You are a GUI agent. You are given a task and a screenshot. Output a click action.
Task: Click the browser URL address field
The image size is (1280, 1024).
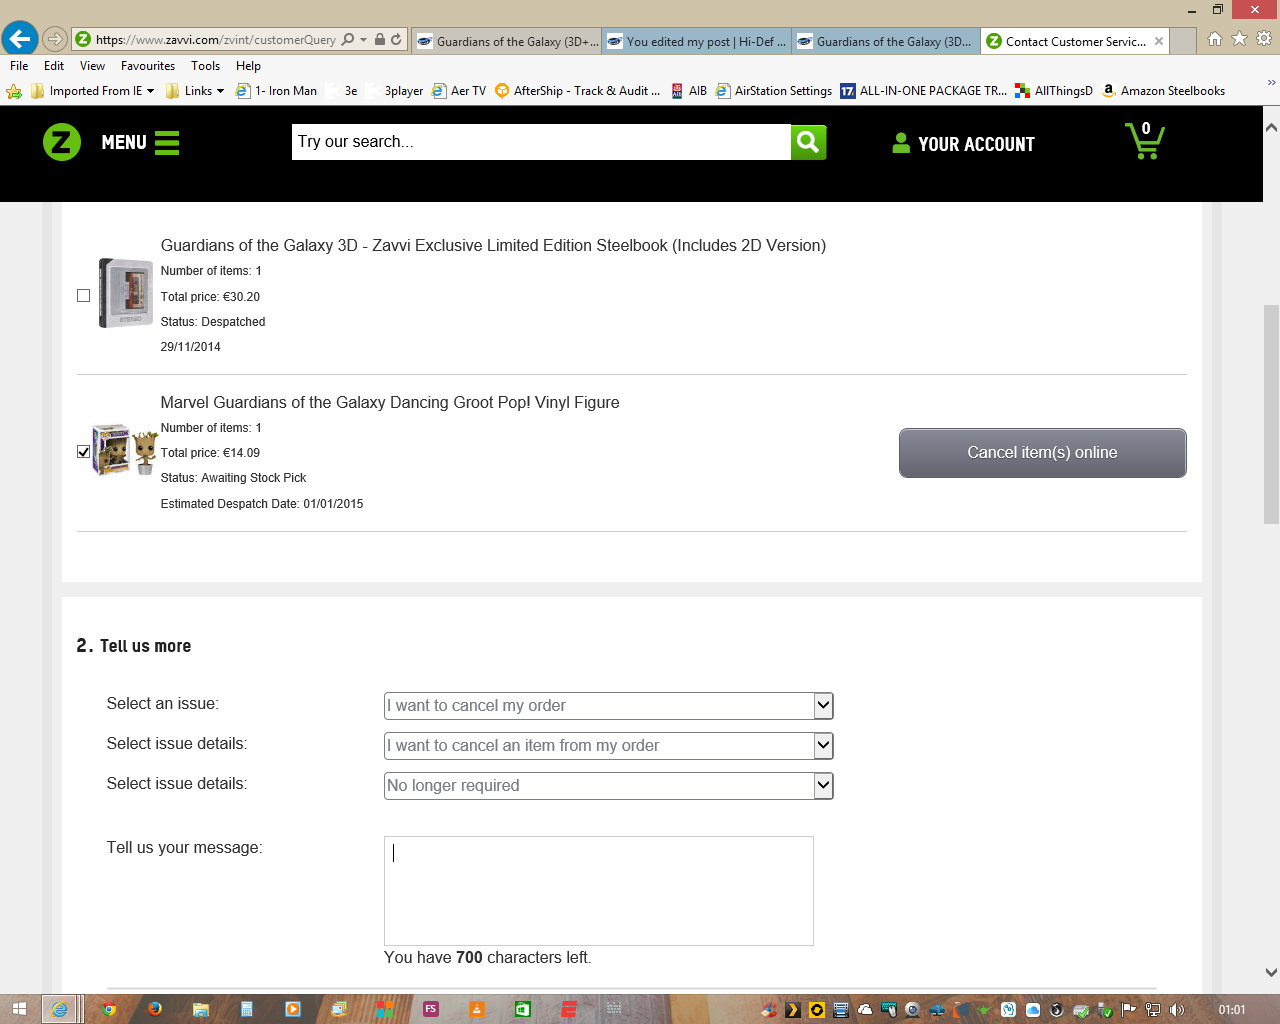click(x=215, y=40)
